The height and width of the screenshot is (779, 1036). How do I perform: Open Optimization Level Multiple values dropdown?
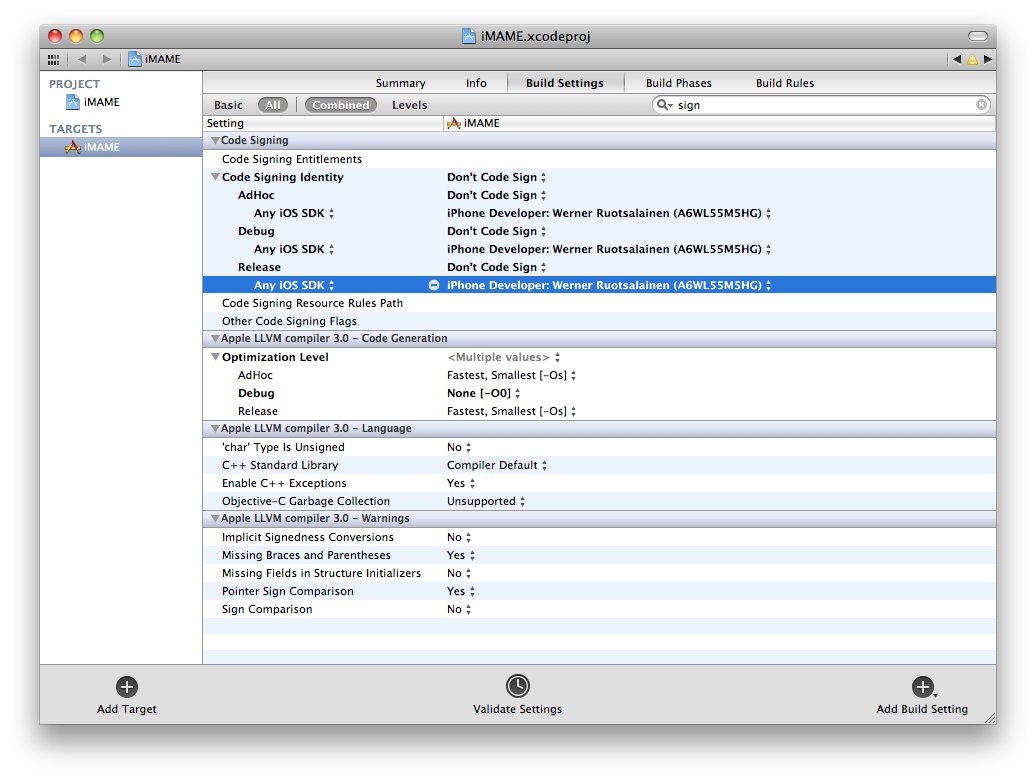coord(504,357)
